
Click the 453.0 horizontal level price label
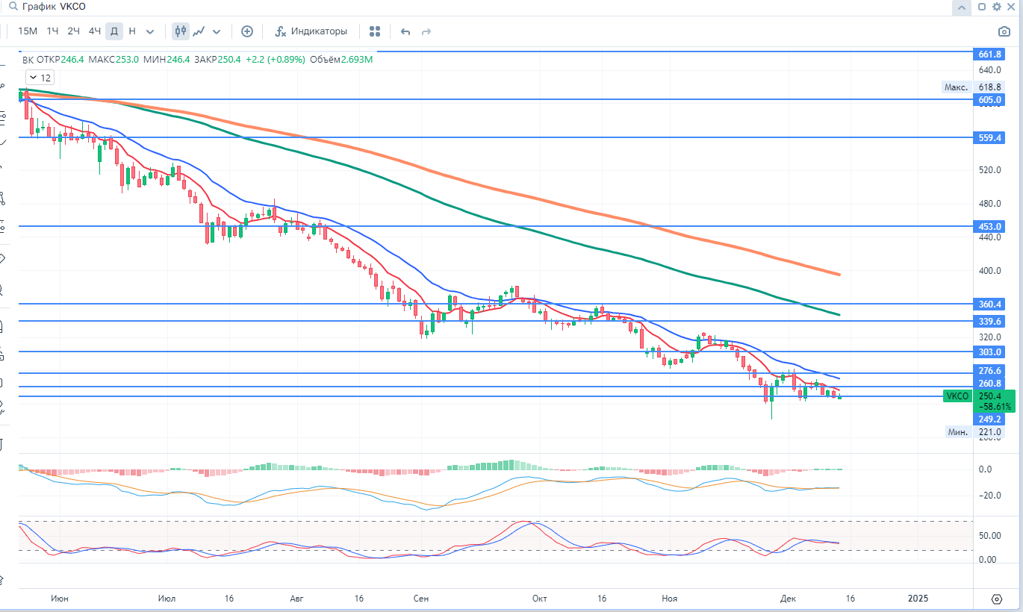point(990,227)
